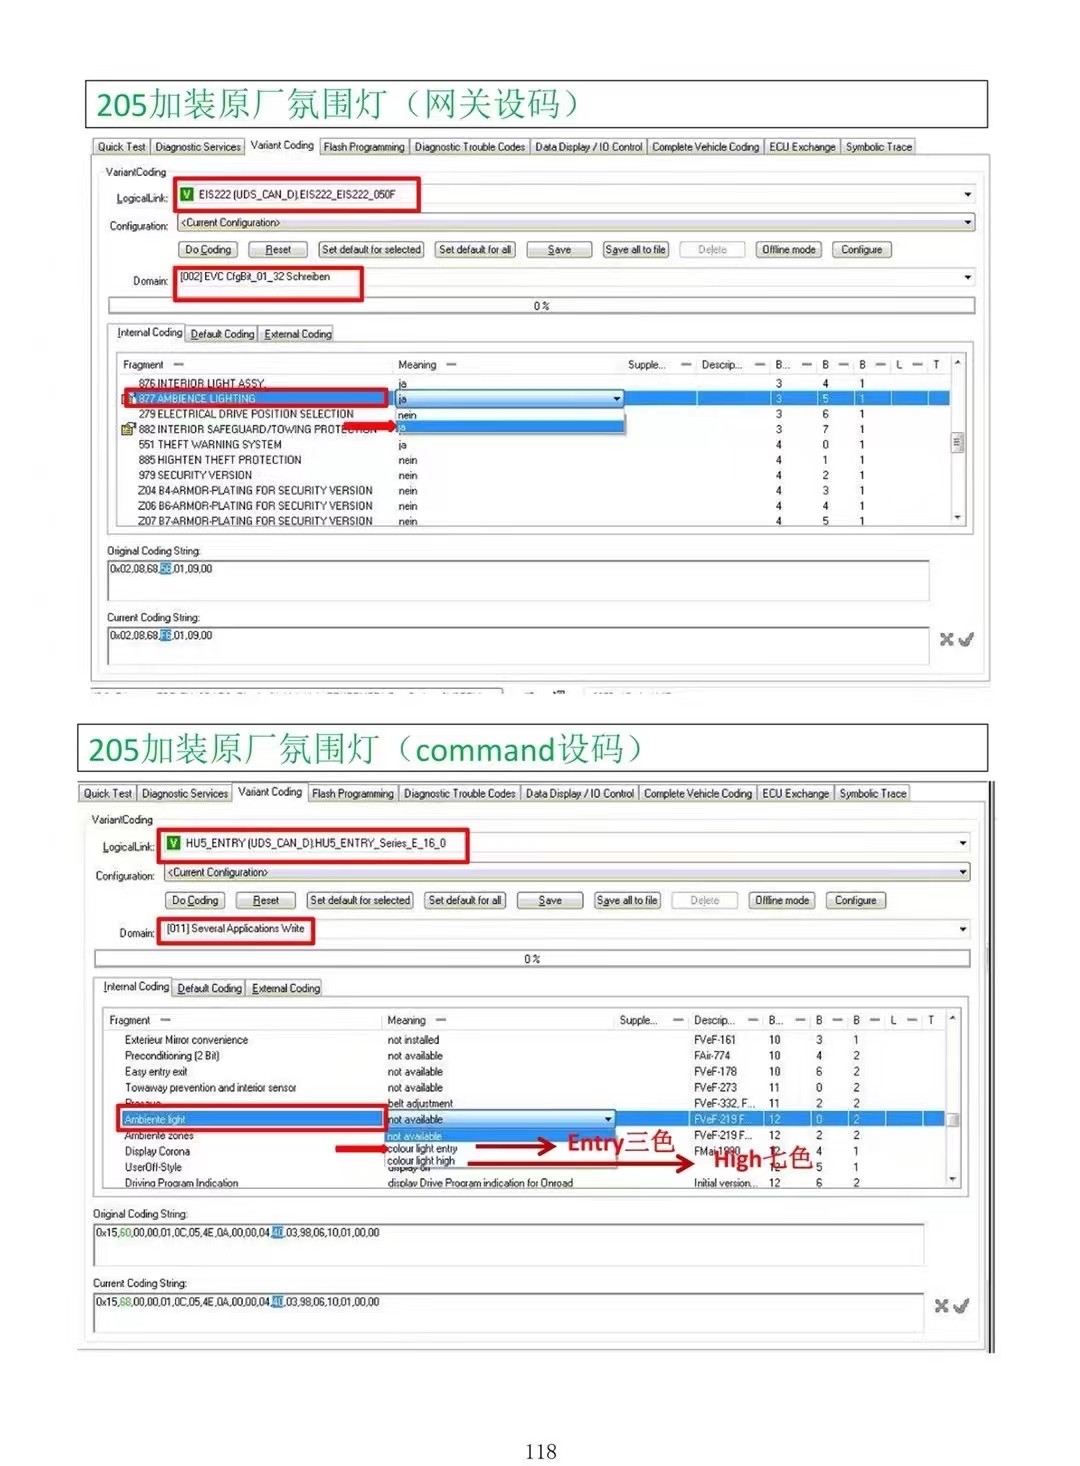This screenshot has height=1466, width=1080.
Task: Open External Coding subtab in HU5_ENTRY window
Action: (x=285, y=988)
